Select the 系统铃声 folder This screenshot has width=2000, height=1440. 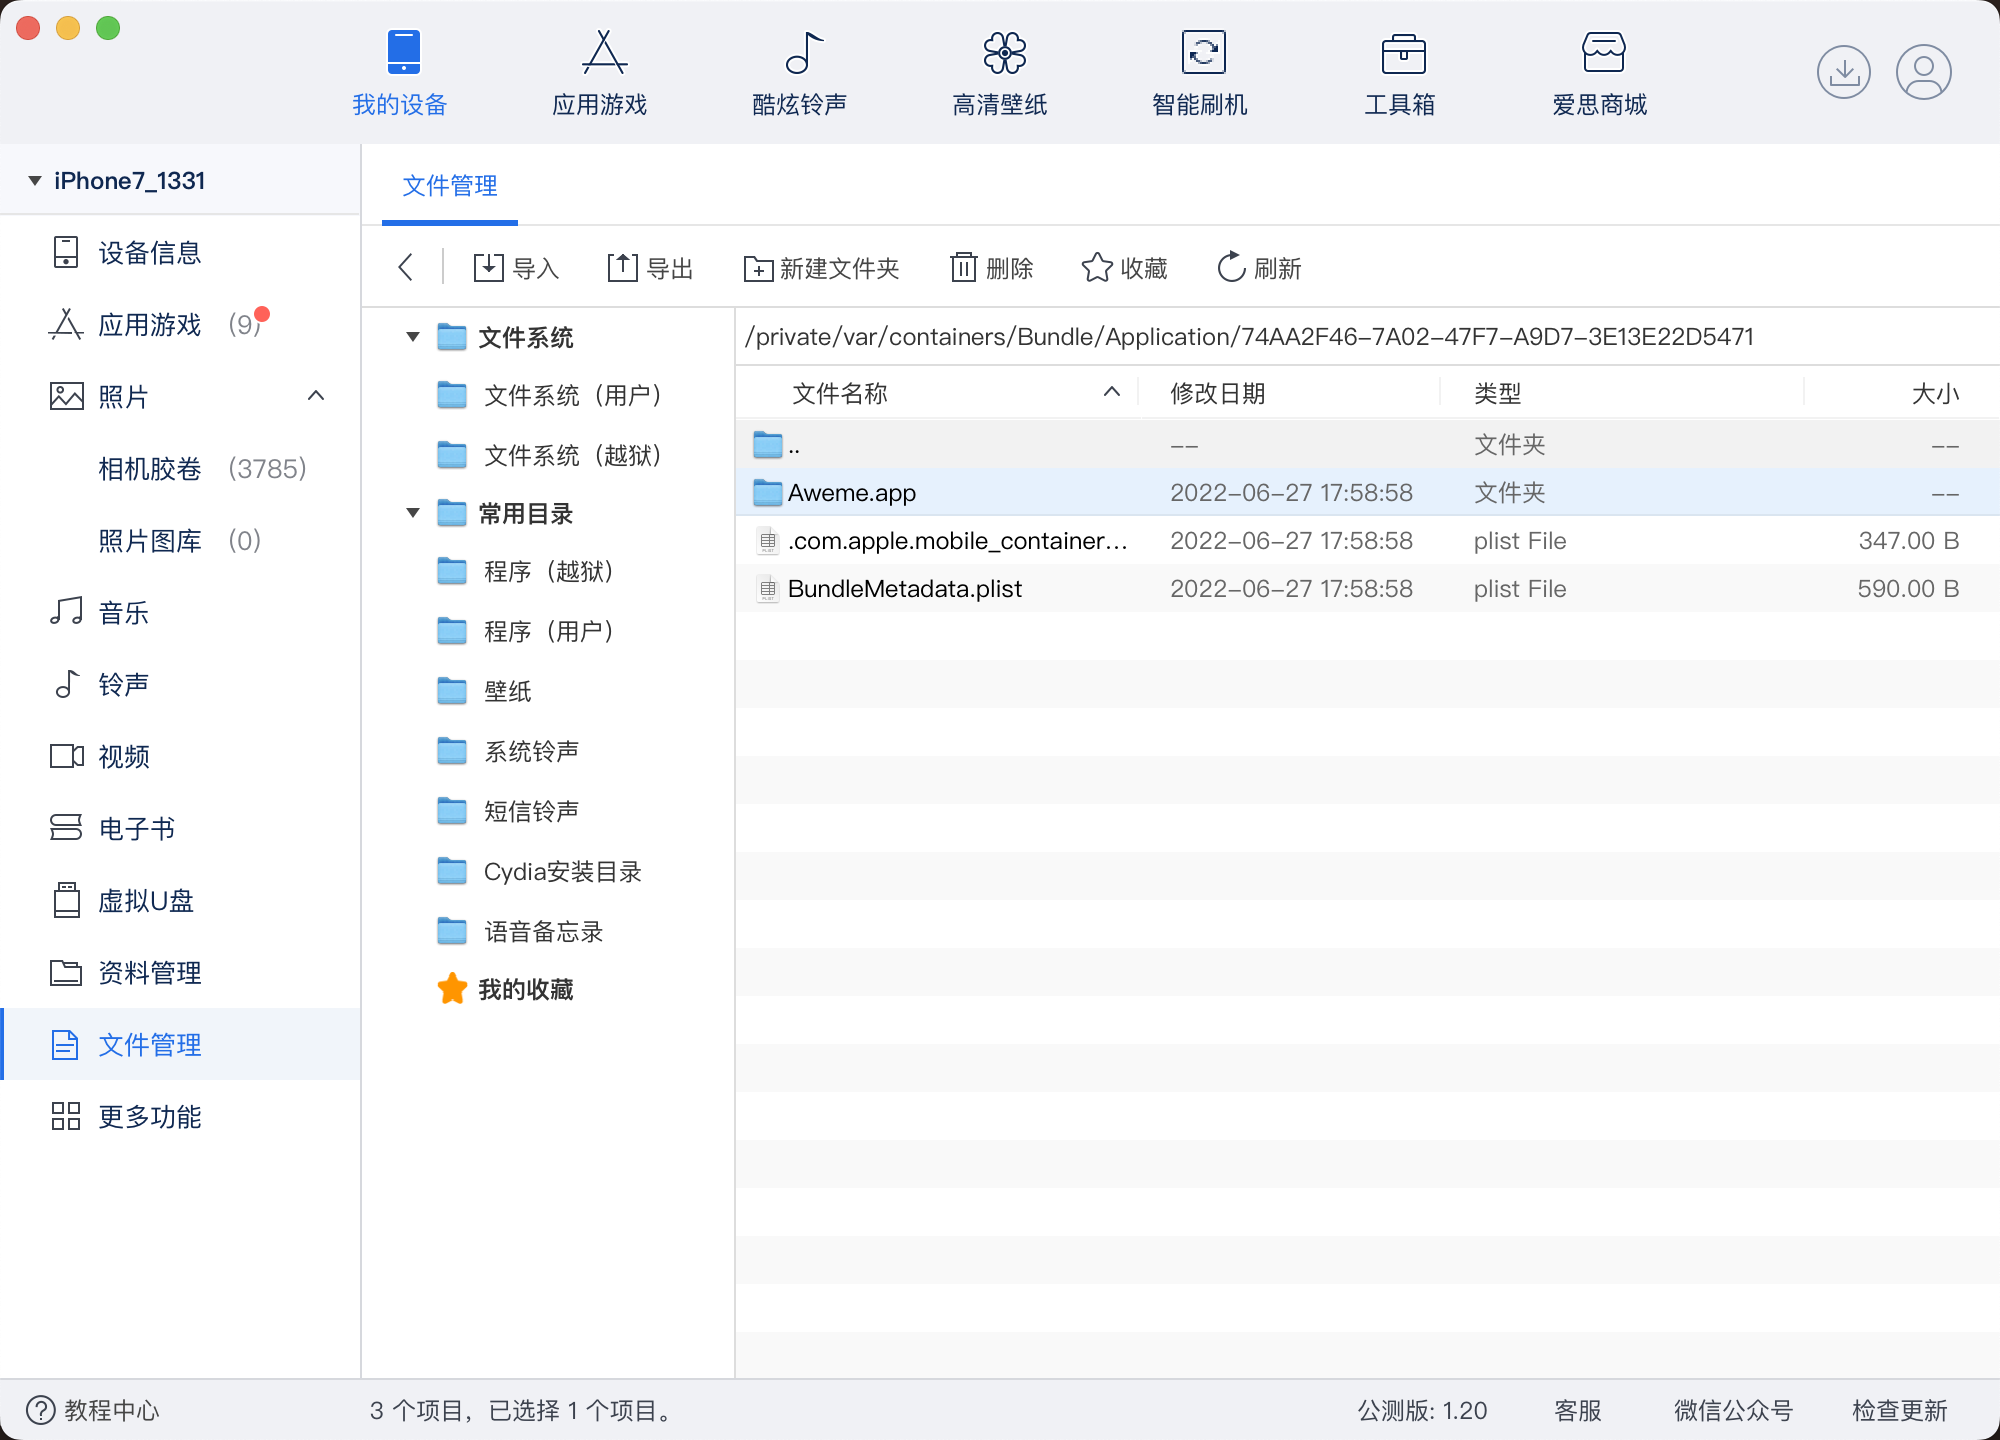[x=508, y=751]
